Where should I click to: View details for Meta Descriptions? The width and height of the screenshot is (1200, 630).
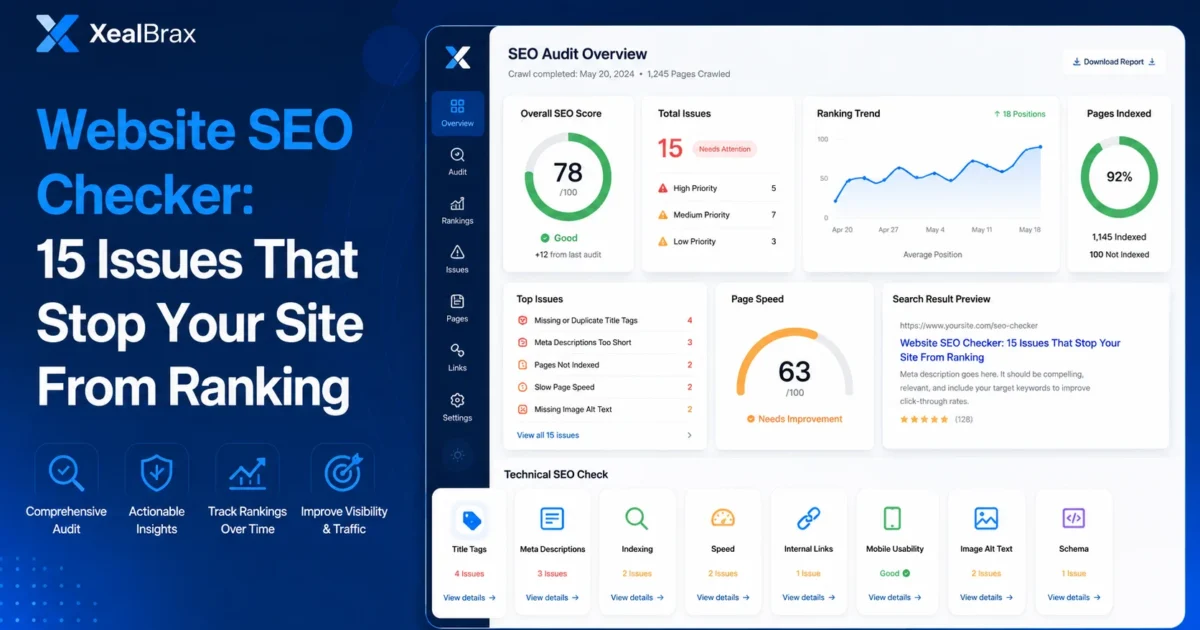tap(552, 598)
